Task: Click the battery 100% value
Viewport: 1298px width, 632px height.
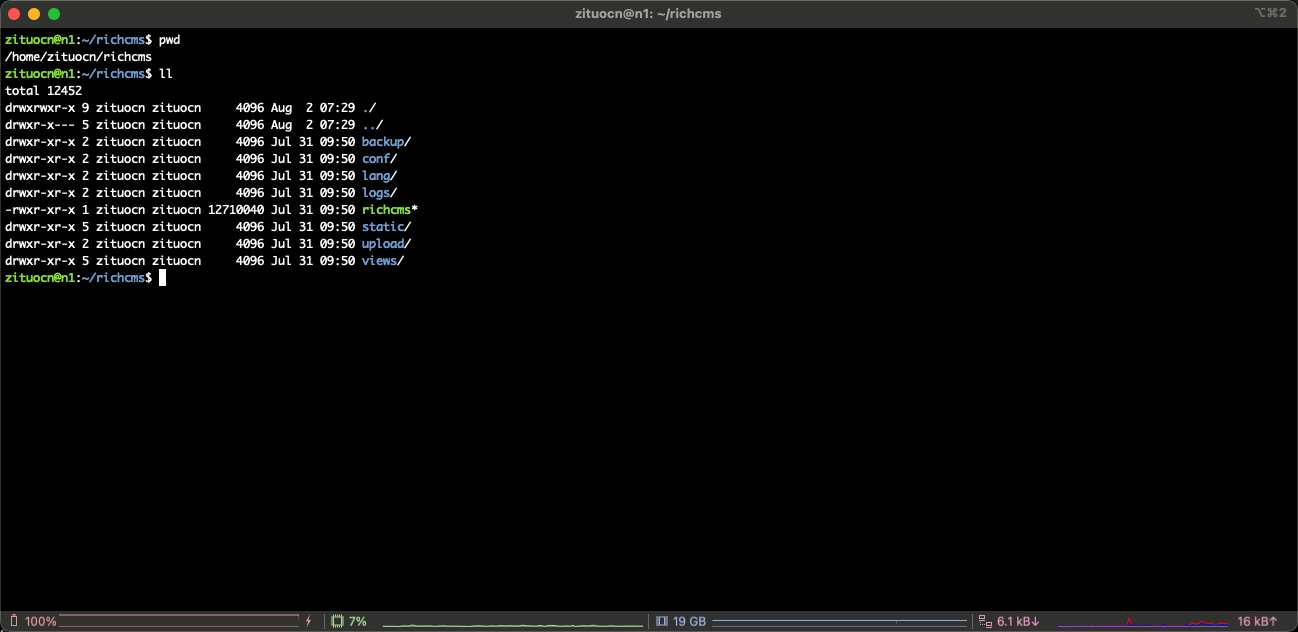Action: coord(41,621)
